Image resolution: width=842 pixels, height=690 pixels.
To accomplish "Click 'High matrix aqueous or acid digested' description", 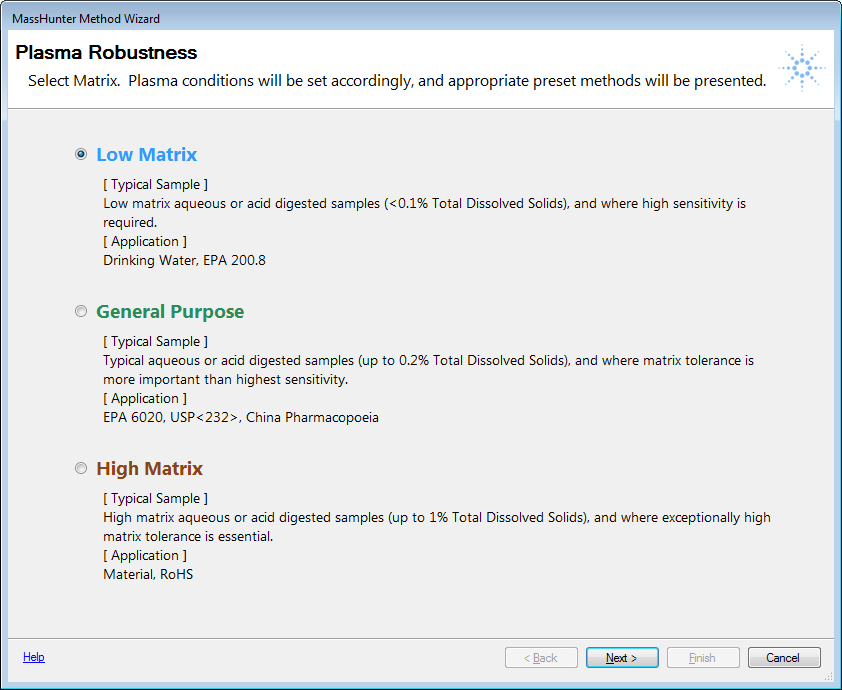I will pos(437,527).
